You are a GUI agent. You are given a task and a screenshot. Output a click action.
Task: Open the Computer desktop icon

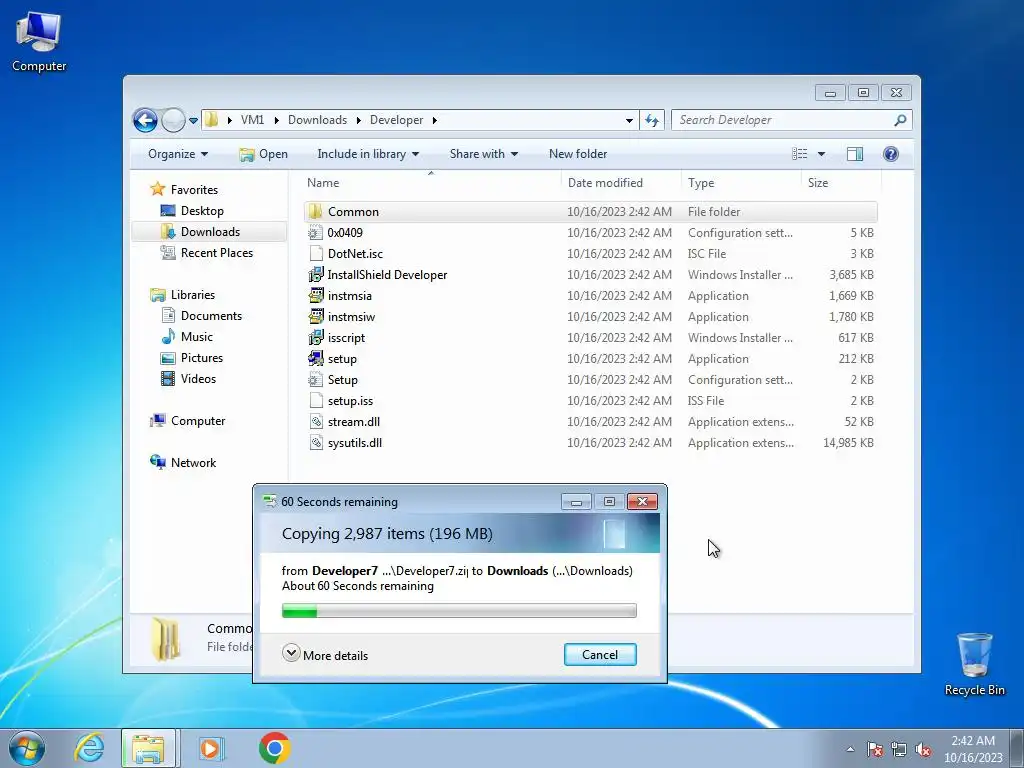(39, 43)
